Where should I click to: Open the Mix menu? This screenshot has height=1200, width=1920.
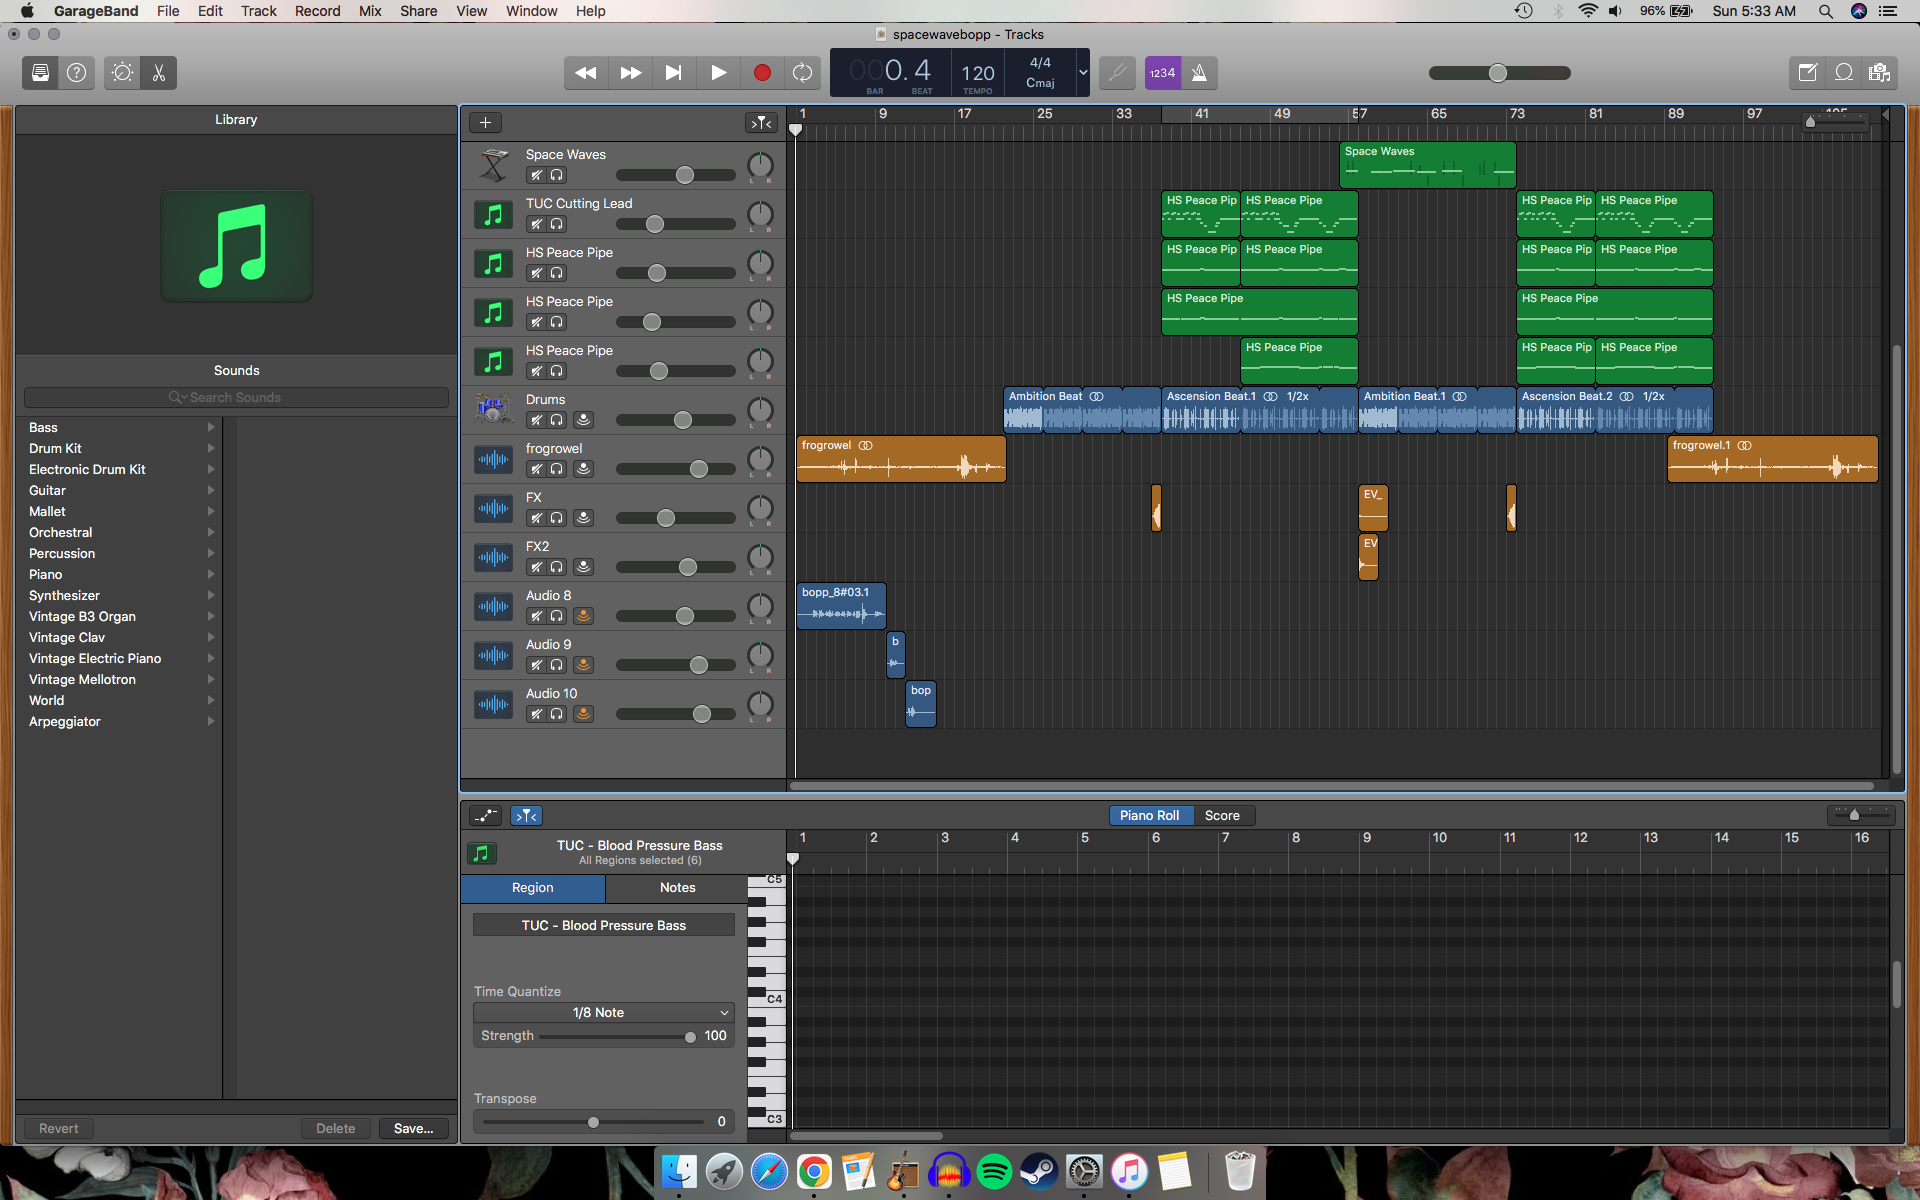click(370, 11)
